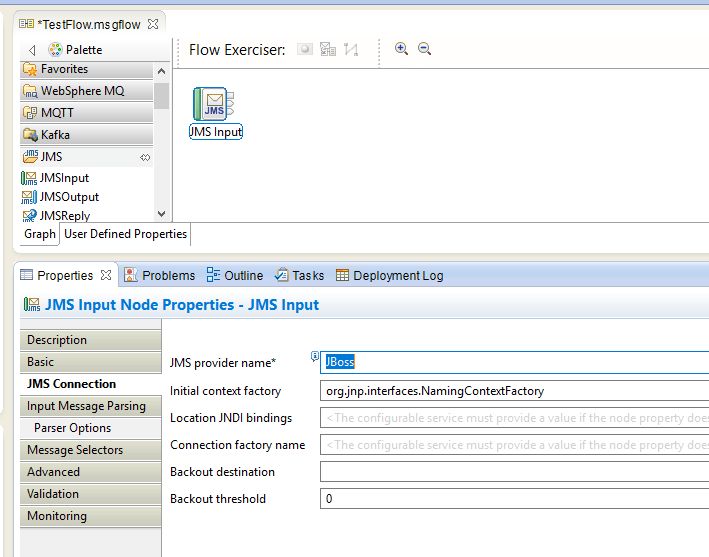Viewport: 709px width, 557px height.
Task: Open the Message Selectors section
Action: pos(90,450)
